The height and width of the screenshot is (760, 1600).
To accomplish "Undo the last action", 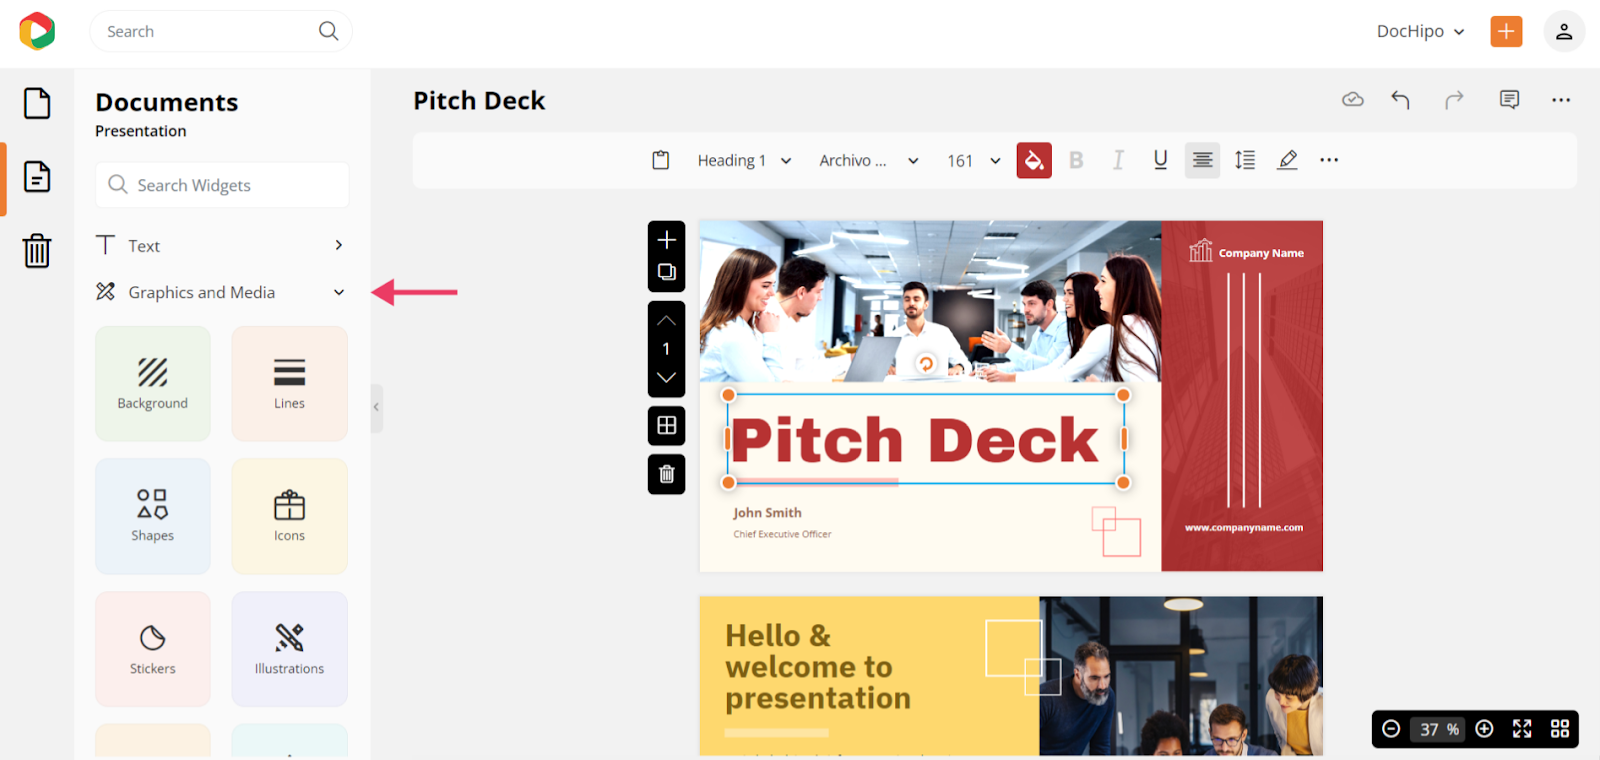I will (x=1400, y=99).
